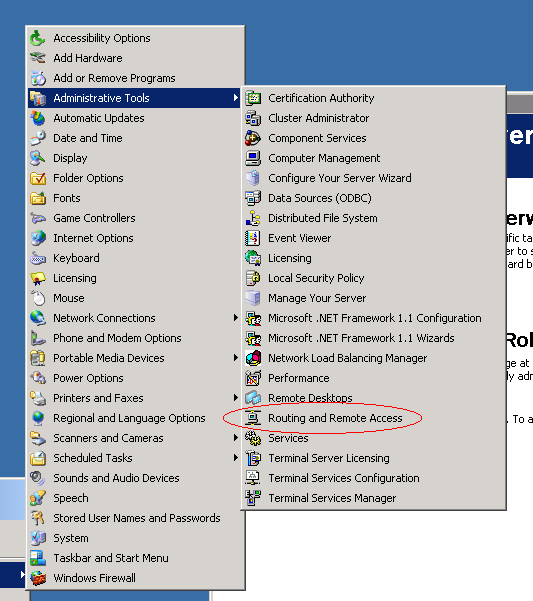Screen dimensions: 533x601
Task: Expand Printers and Faxes submenu arrow
Action: point(236,397)
